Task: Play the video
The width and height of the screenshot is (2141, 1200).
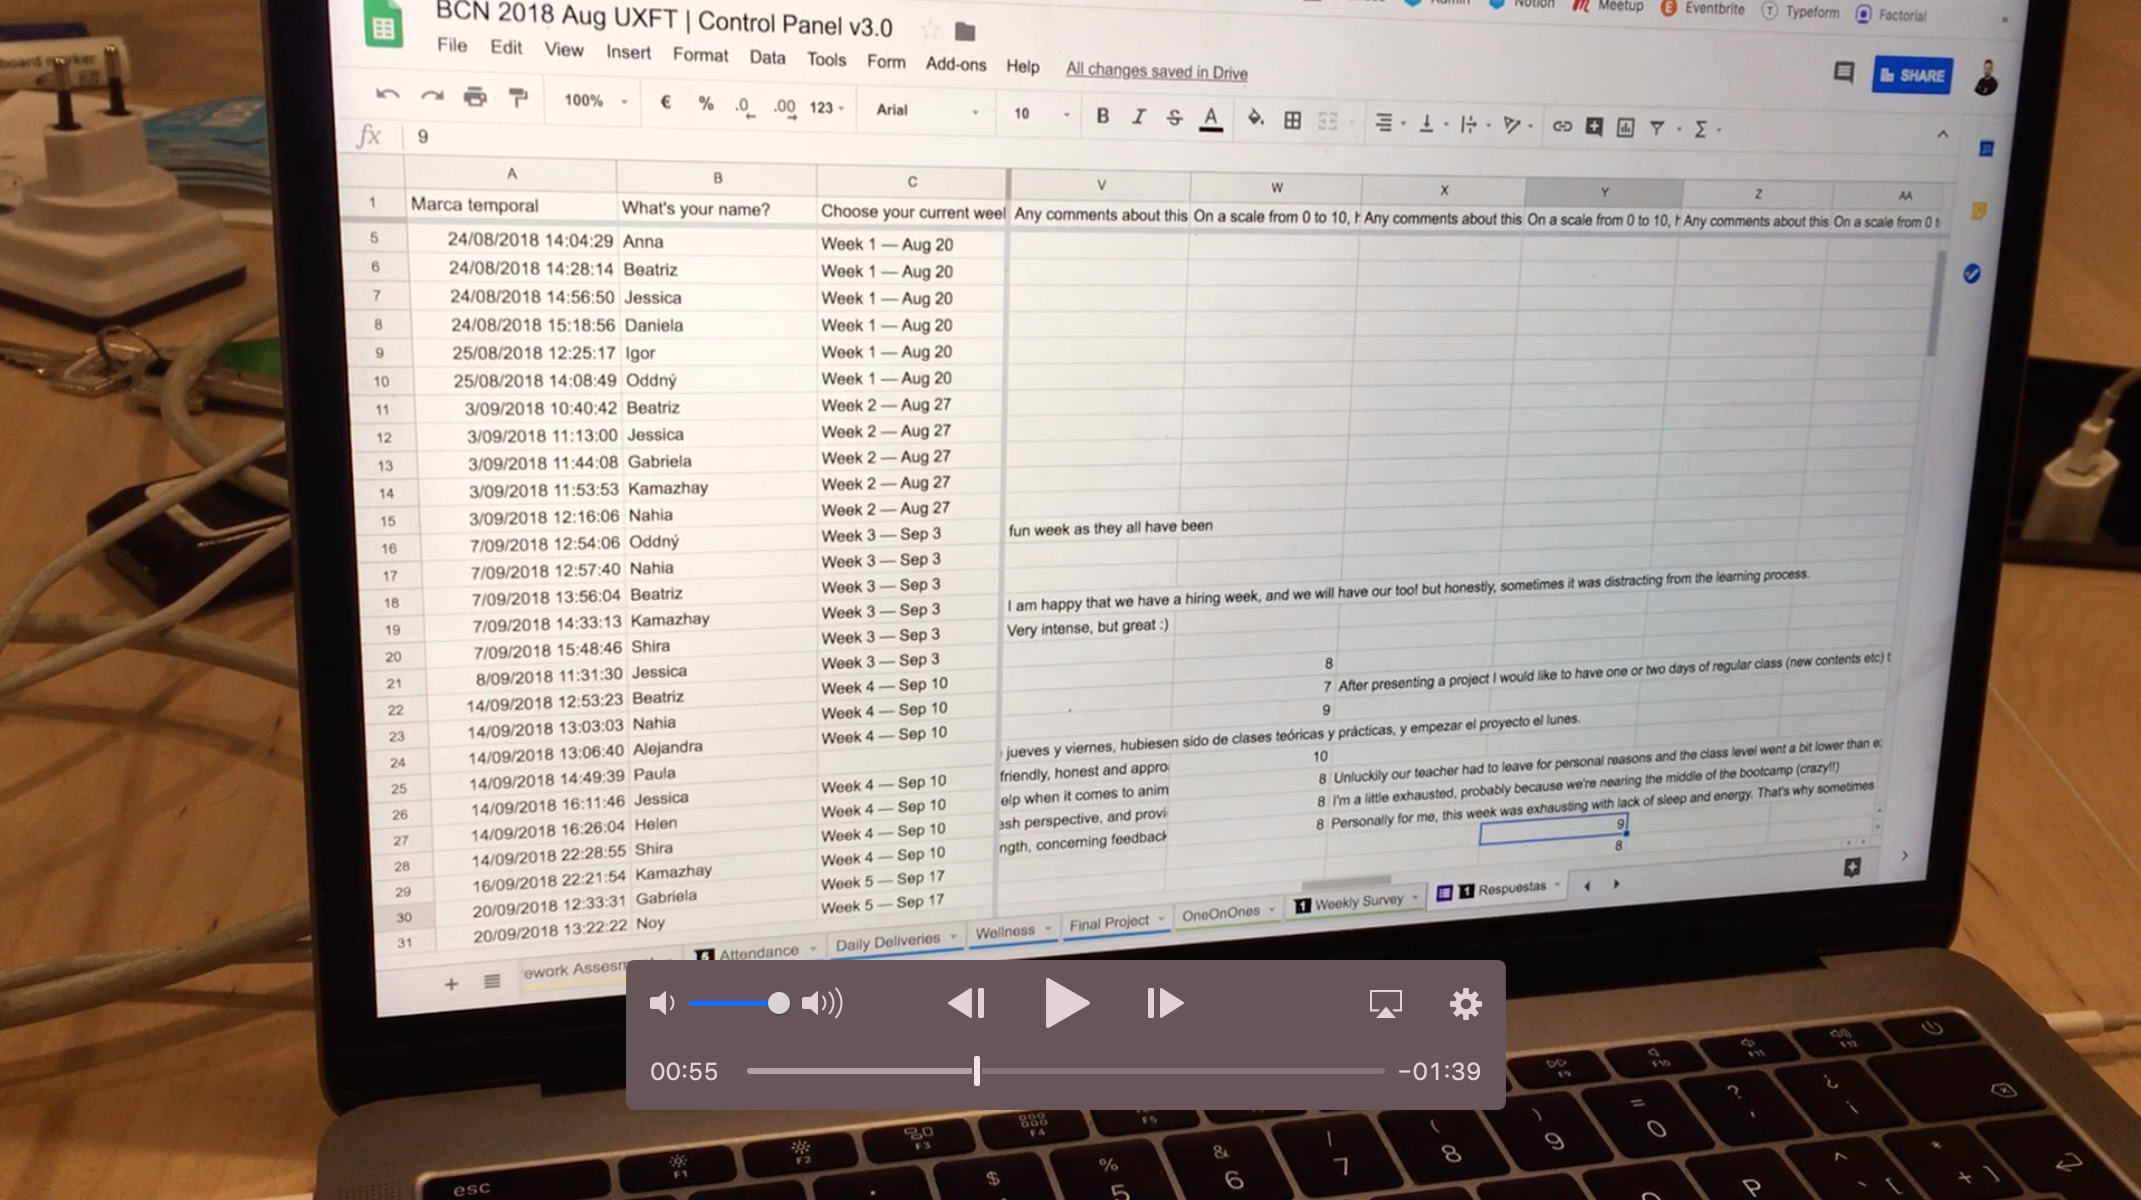Action: coord(1066,1003)
